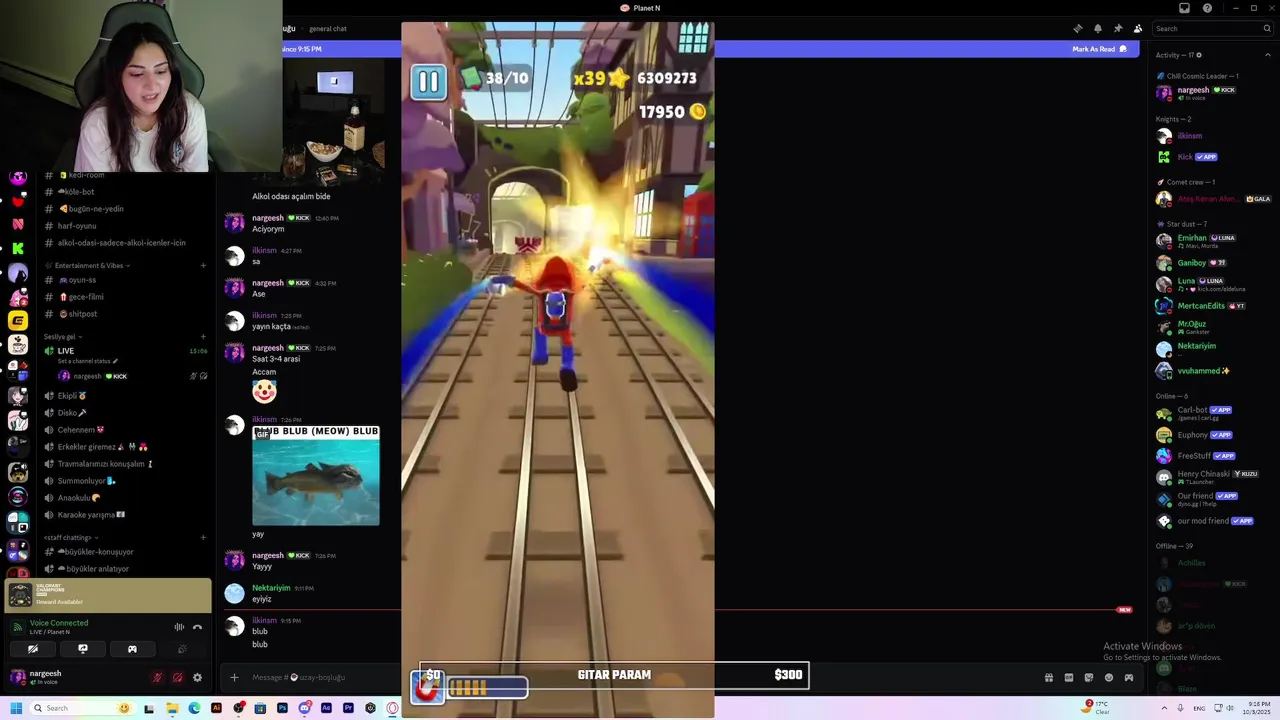The width and height of the screenshot is (1280, 720).
Task: Toggle member list icon in header
Action: coord(1138,28)
